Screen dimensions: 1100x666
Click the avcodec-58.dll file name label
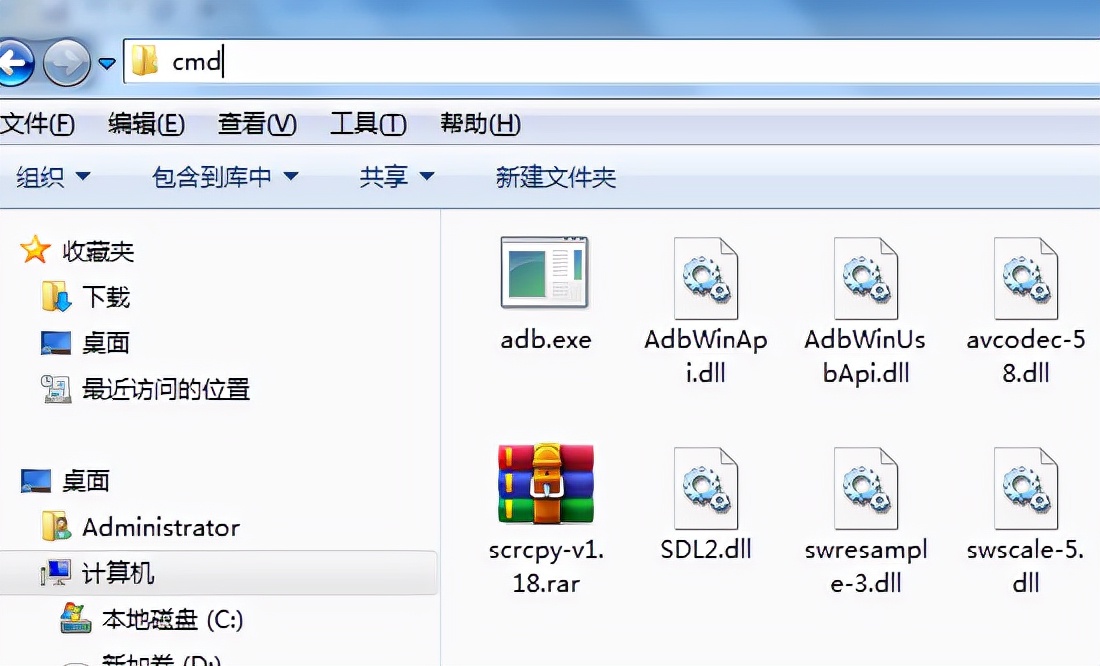coord(1026,356)
